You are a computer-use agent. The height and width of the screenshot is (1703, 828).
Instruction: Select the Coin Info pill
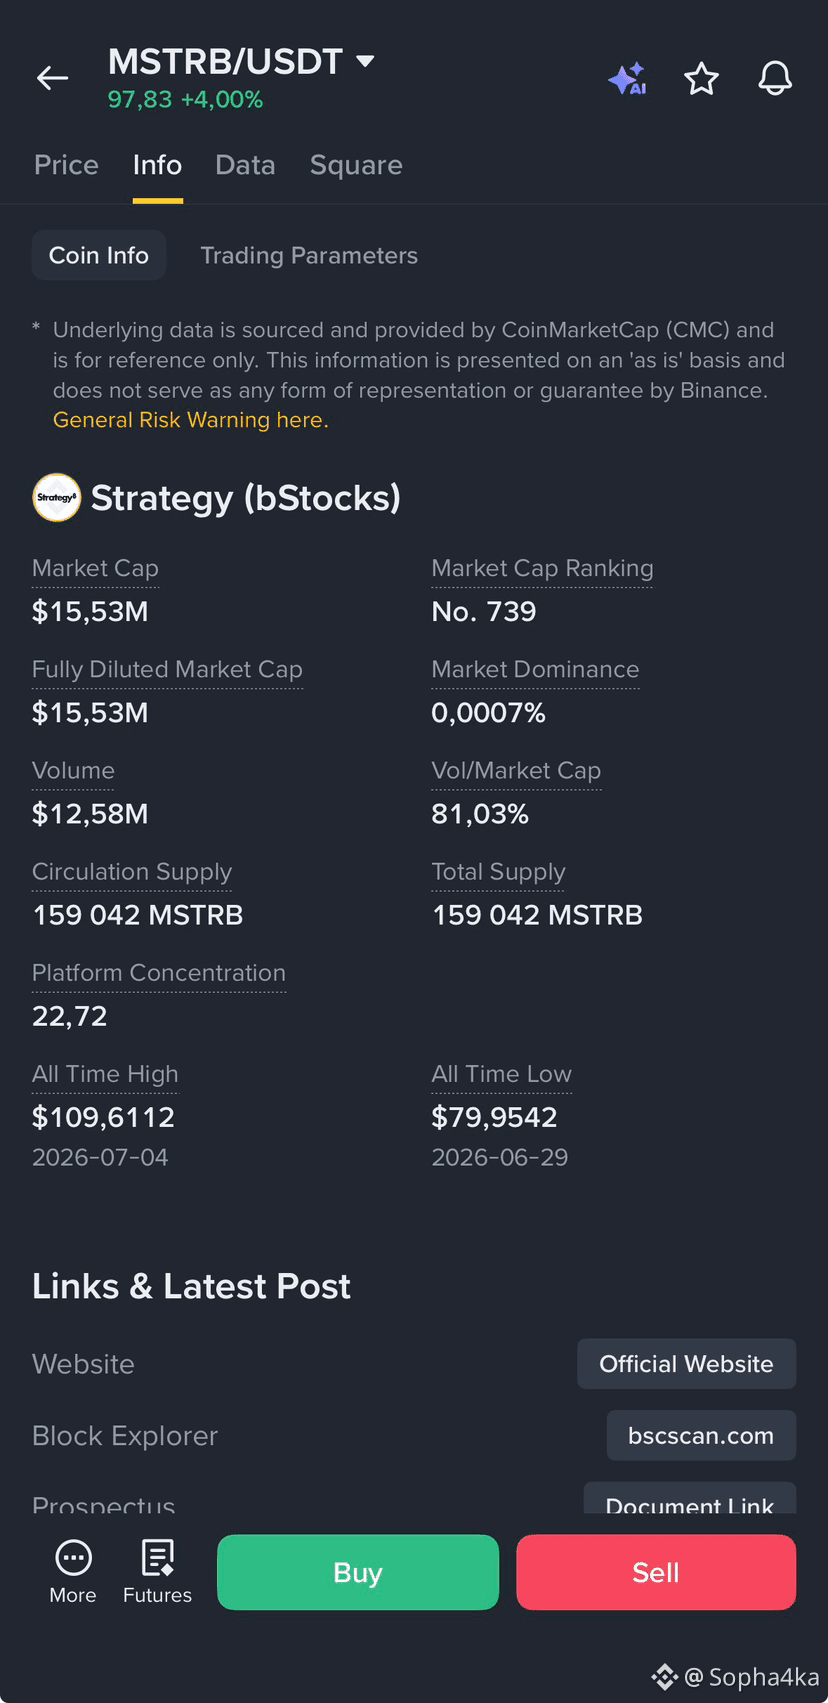pyautogui.click(x=99, y=256)
